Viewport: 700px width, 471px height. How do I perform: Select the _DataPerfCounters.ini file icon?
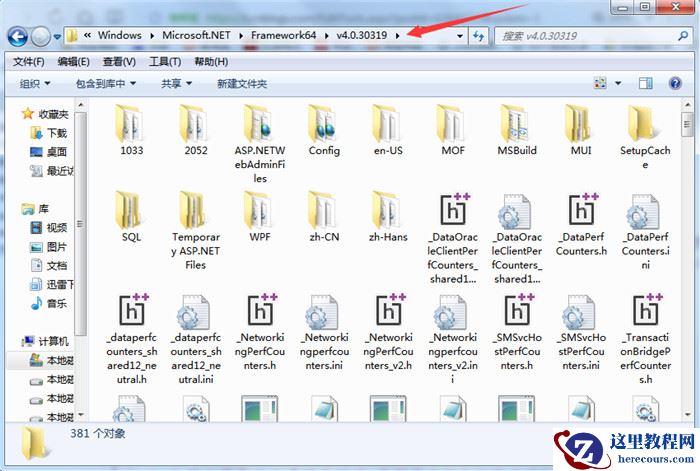point(644,211)
